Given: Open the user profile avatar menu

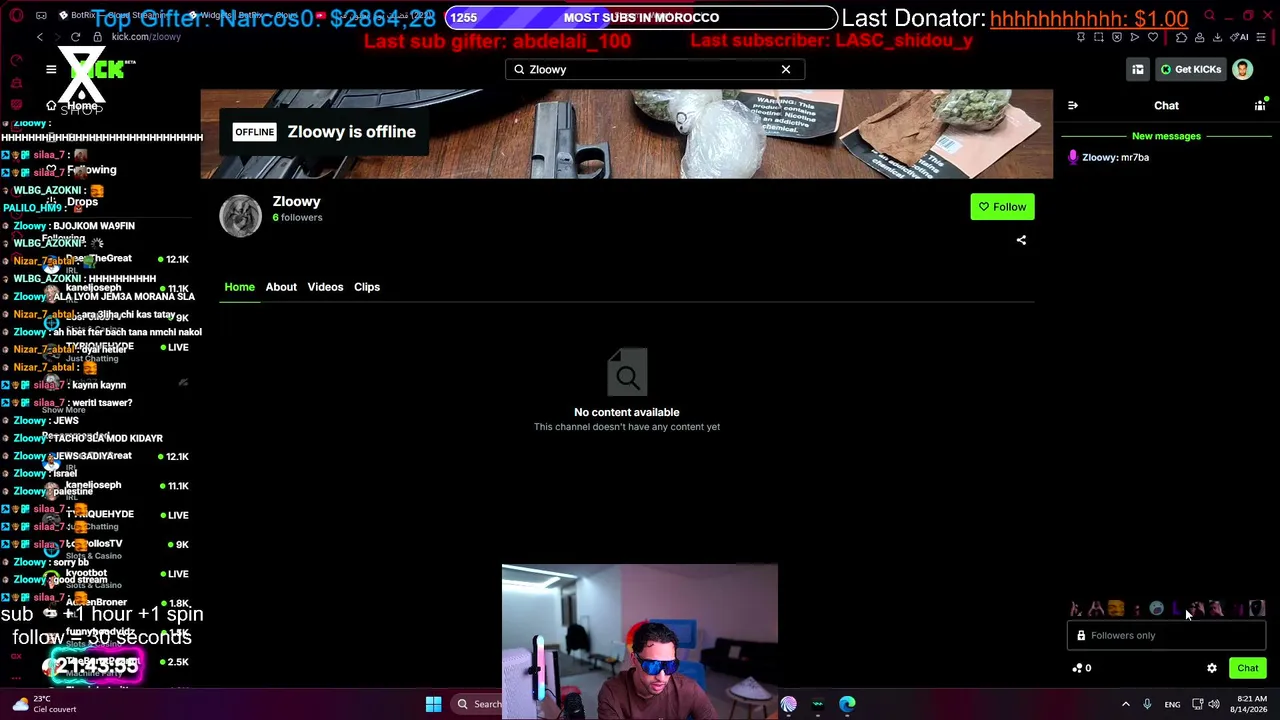Looking at the screenshot, I should pos(1242,69).
